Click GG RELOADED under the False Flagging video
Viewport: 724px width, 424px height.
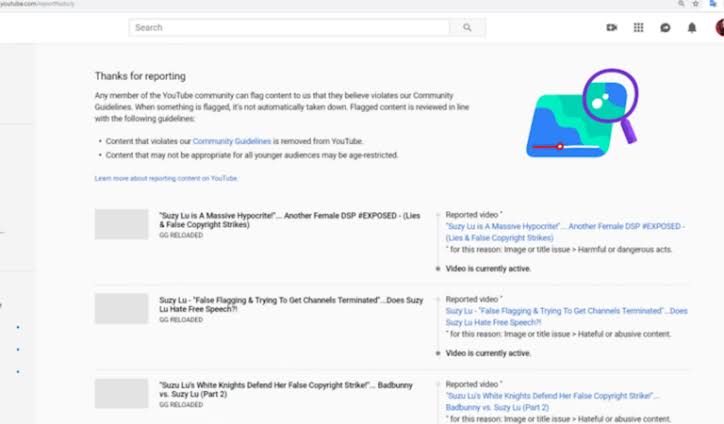pos(181,320)
